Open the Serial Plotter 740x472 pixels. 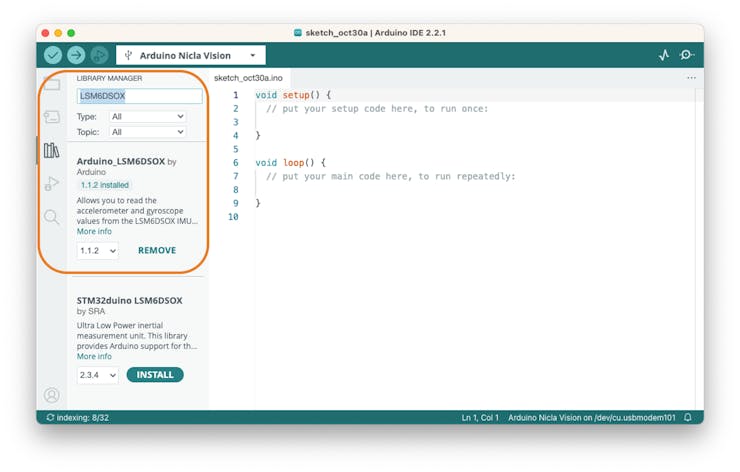pos(664,56)
